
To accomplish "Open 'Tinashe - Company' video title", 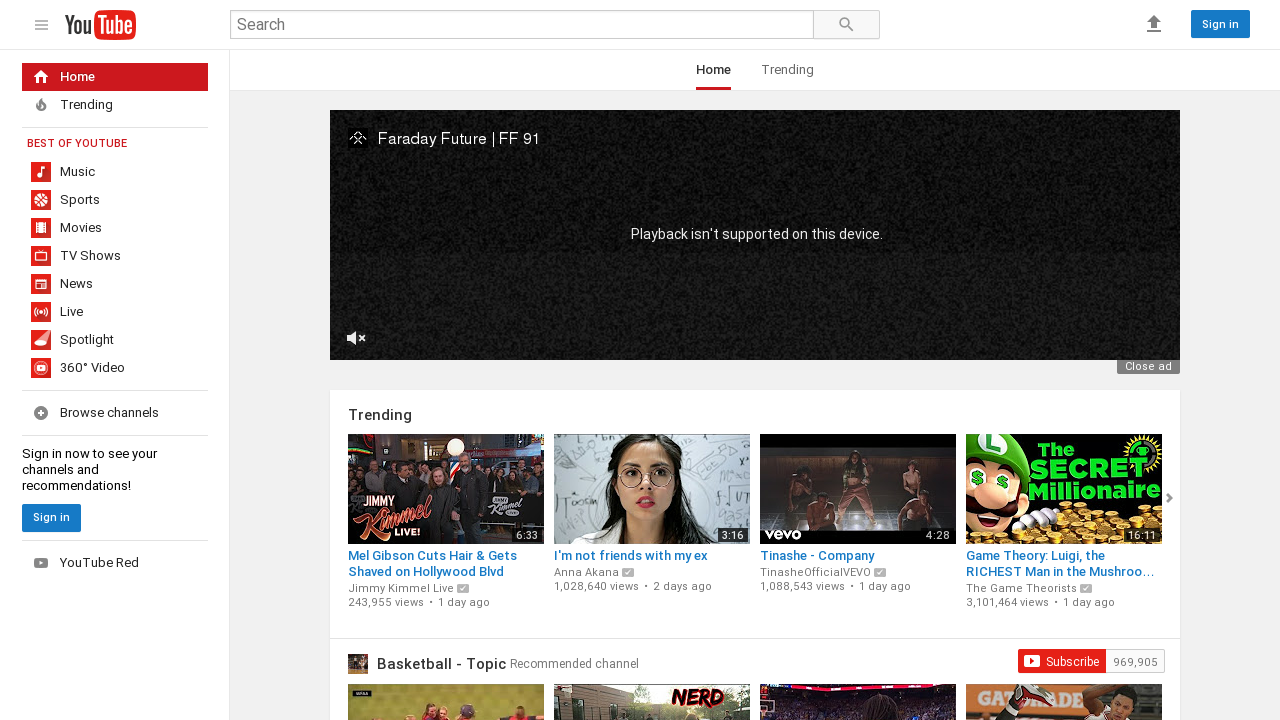I will point(817,556).
